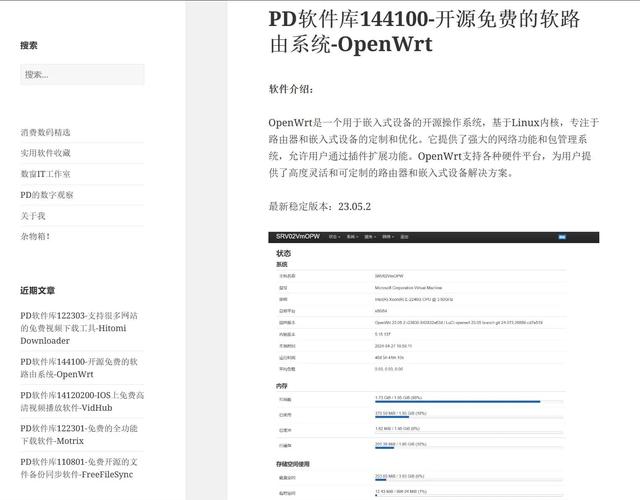
Task: Click the 搜索 search input field
Action: tap(82, 74)
